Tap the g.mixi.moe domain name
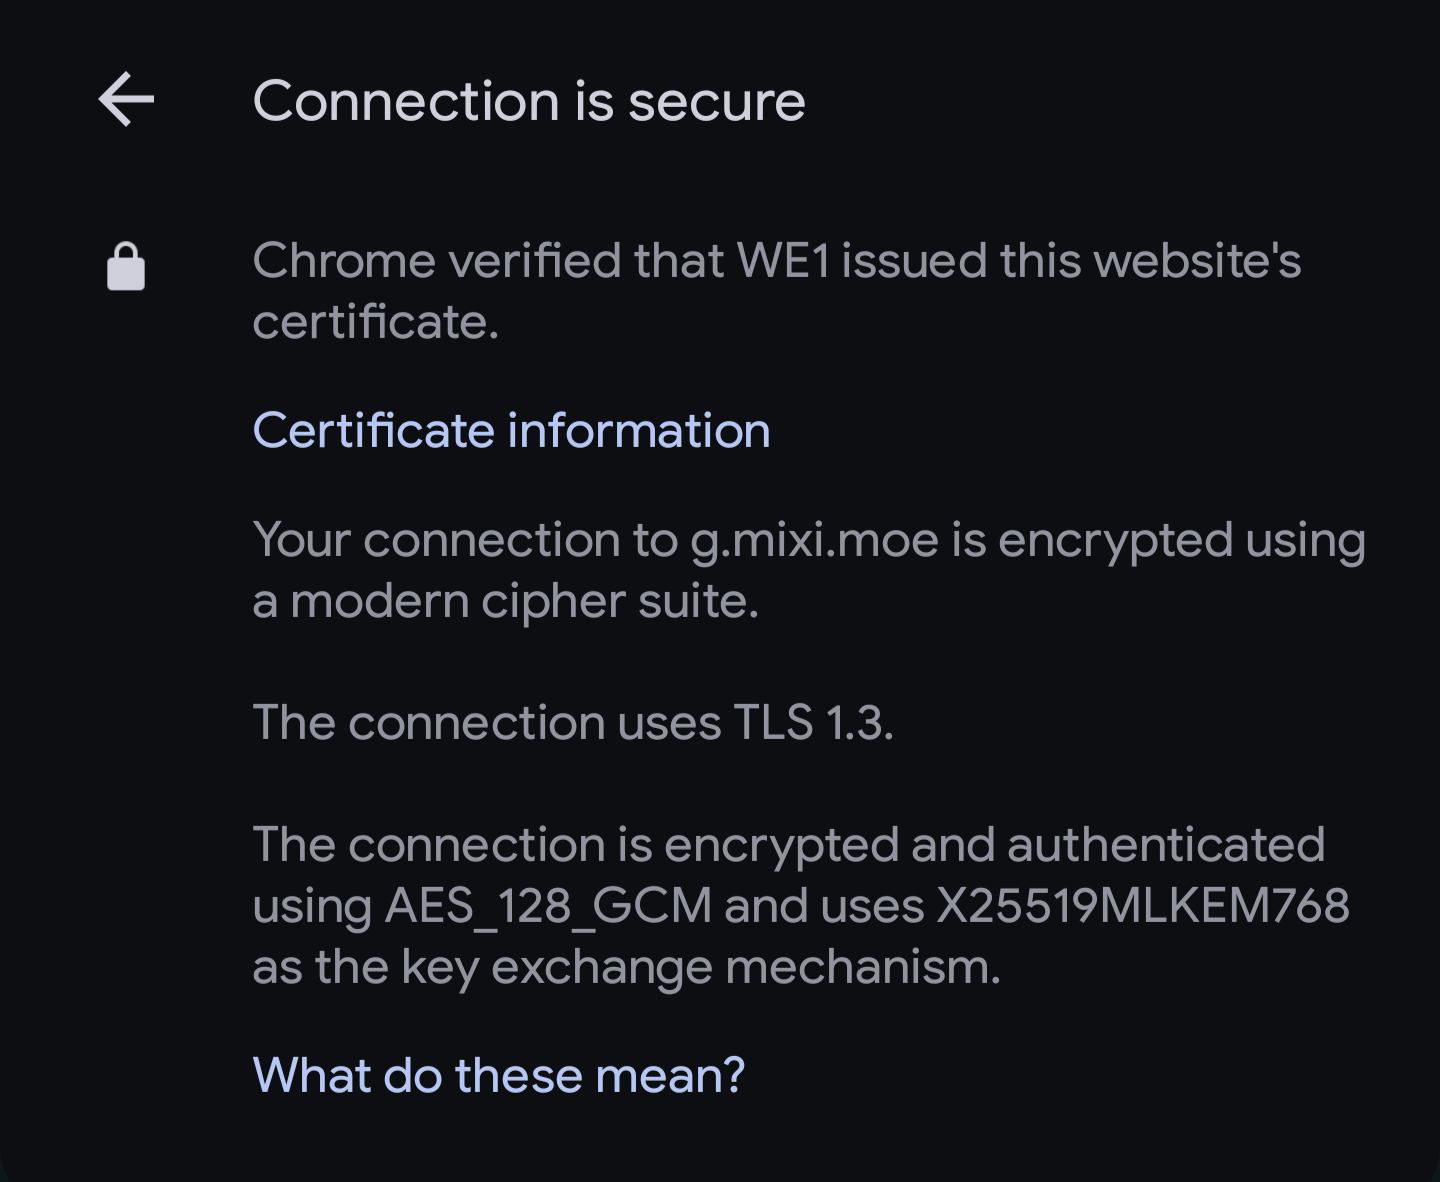 tap(815, 541)
